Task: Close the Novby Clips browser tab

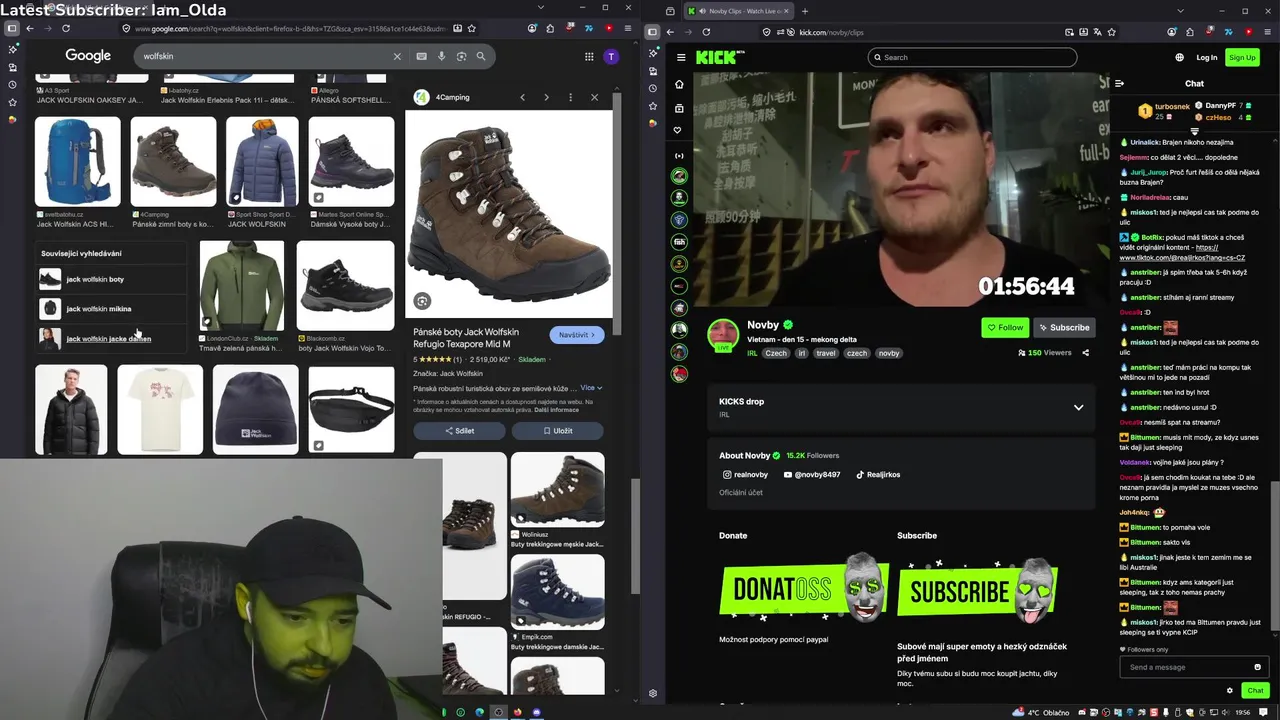Action: (x=785, y=11)
